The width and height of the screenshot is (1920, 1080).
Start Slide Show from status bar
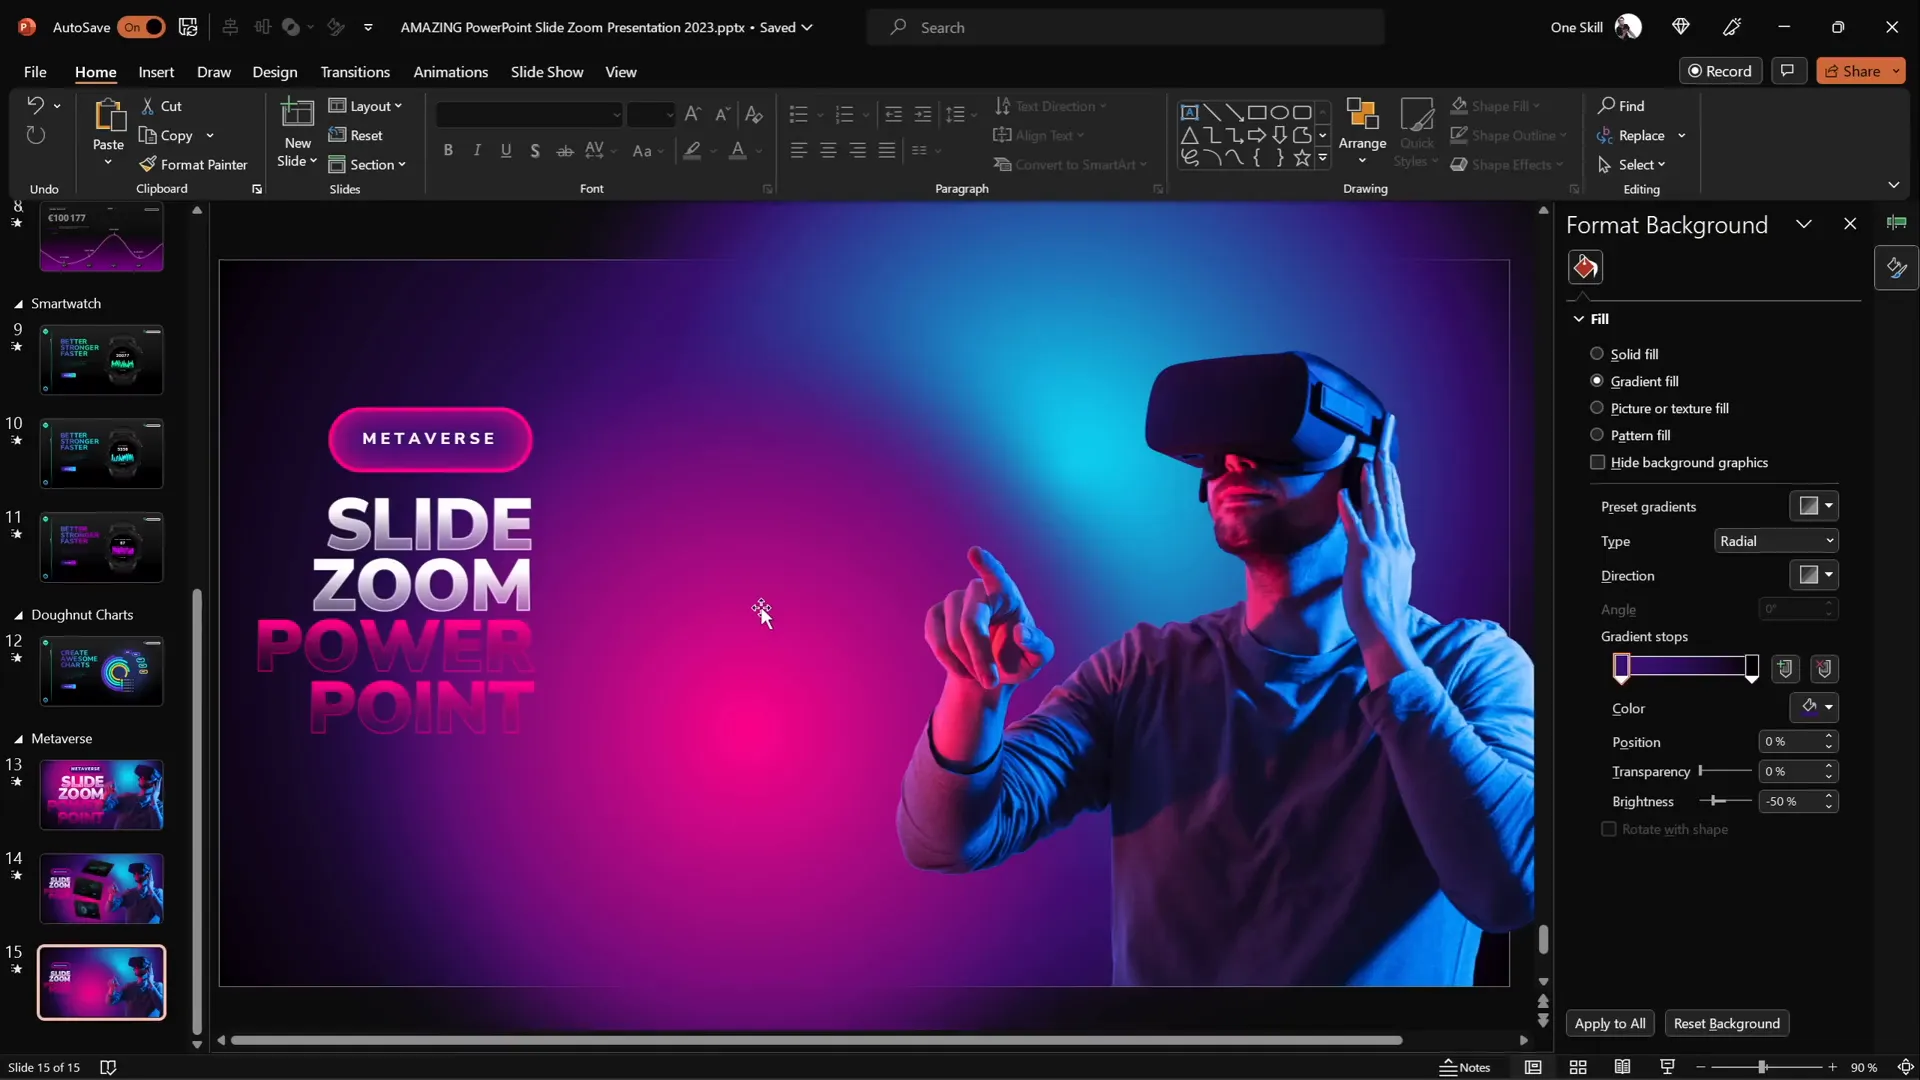1667,1067
